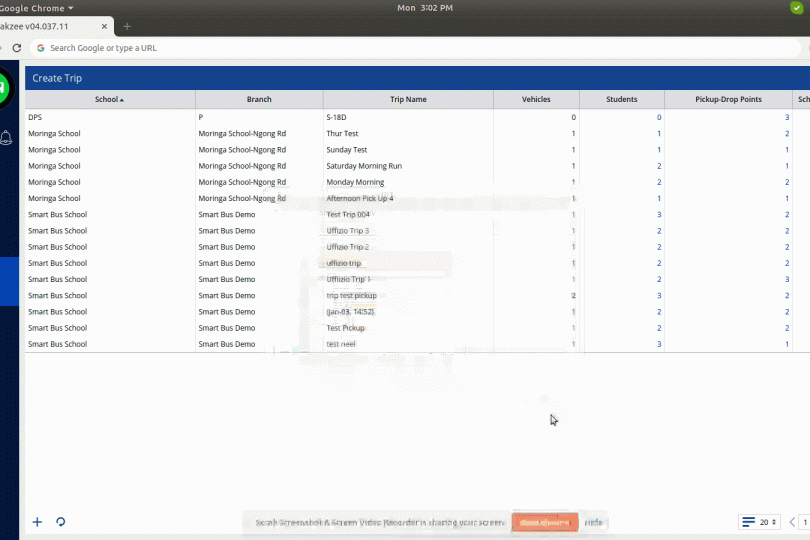
Task: Open the notifications bell in the sidebar
Action: coord(5,137)
